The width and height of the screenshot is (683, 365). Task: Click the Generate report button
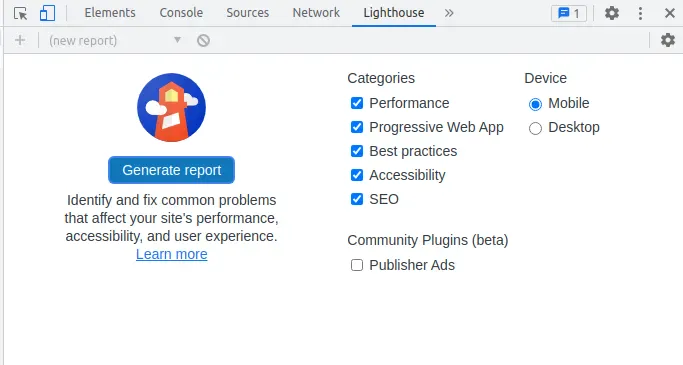pyautogui.click(x=171, y=170)
